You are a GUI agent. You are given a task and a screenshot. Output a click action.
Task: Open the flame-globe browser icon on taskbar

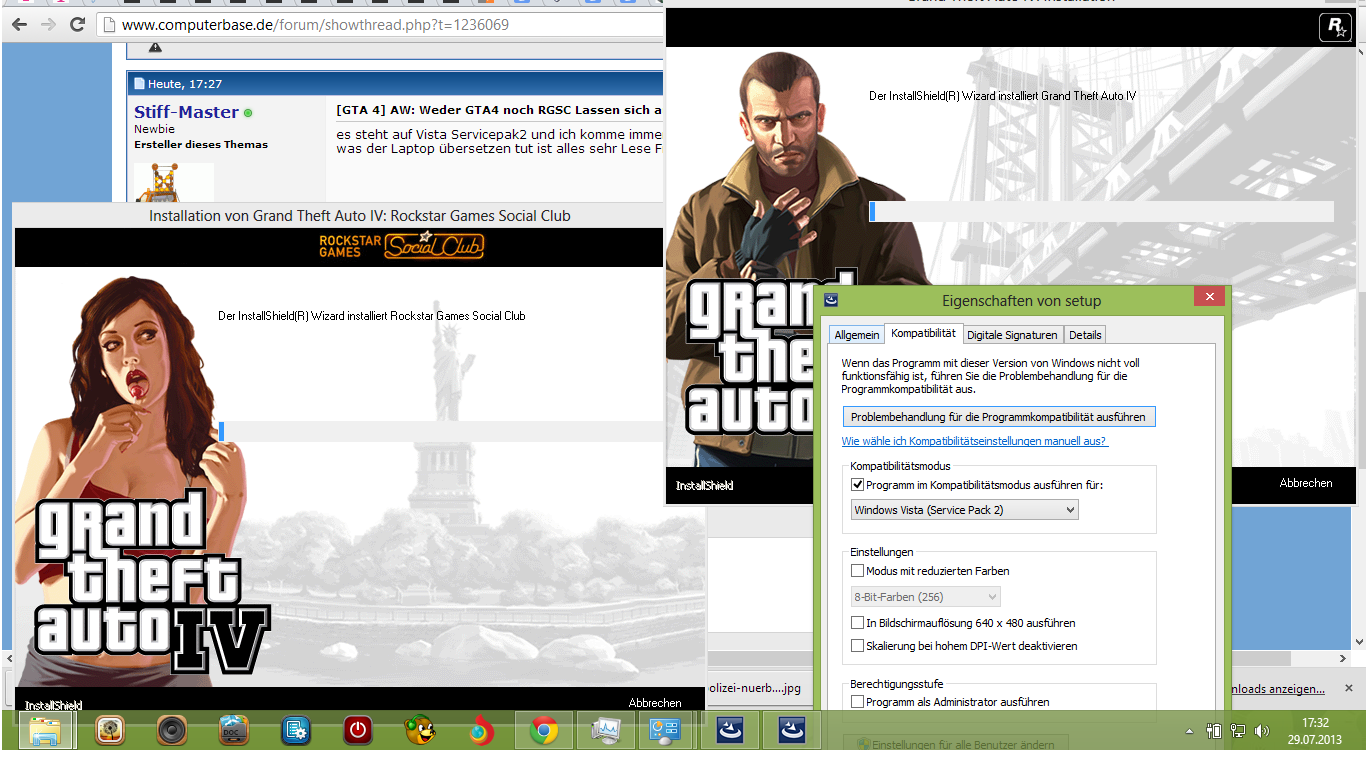482,732
